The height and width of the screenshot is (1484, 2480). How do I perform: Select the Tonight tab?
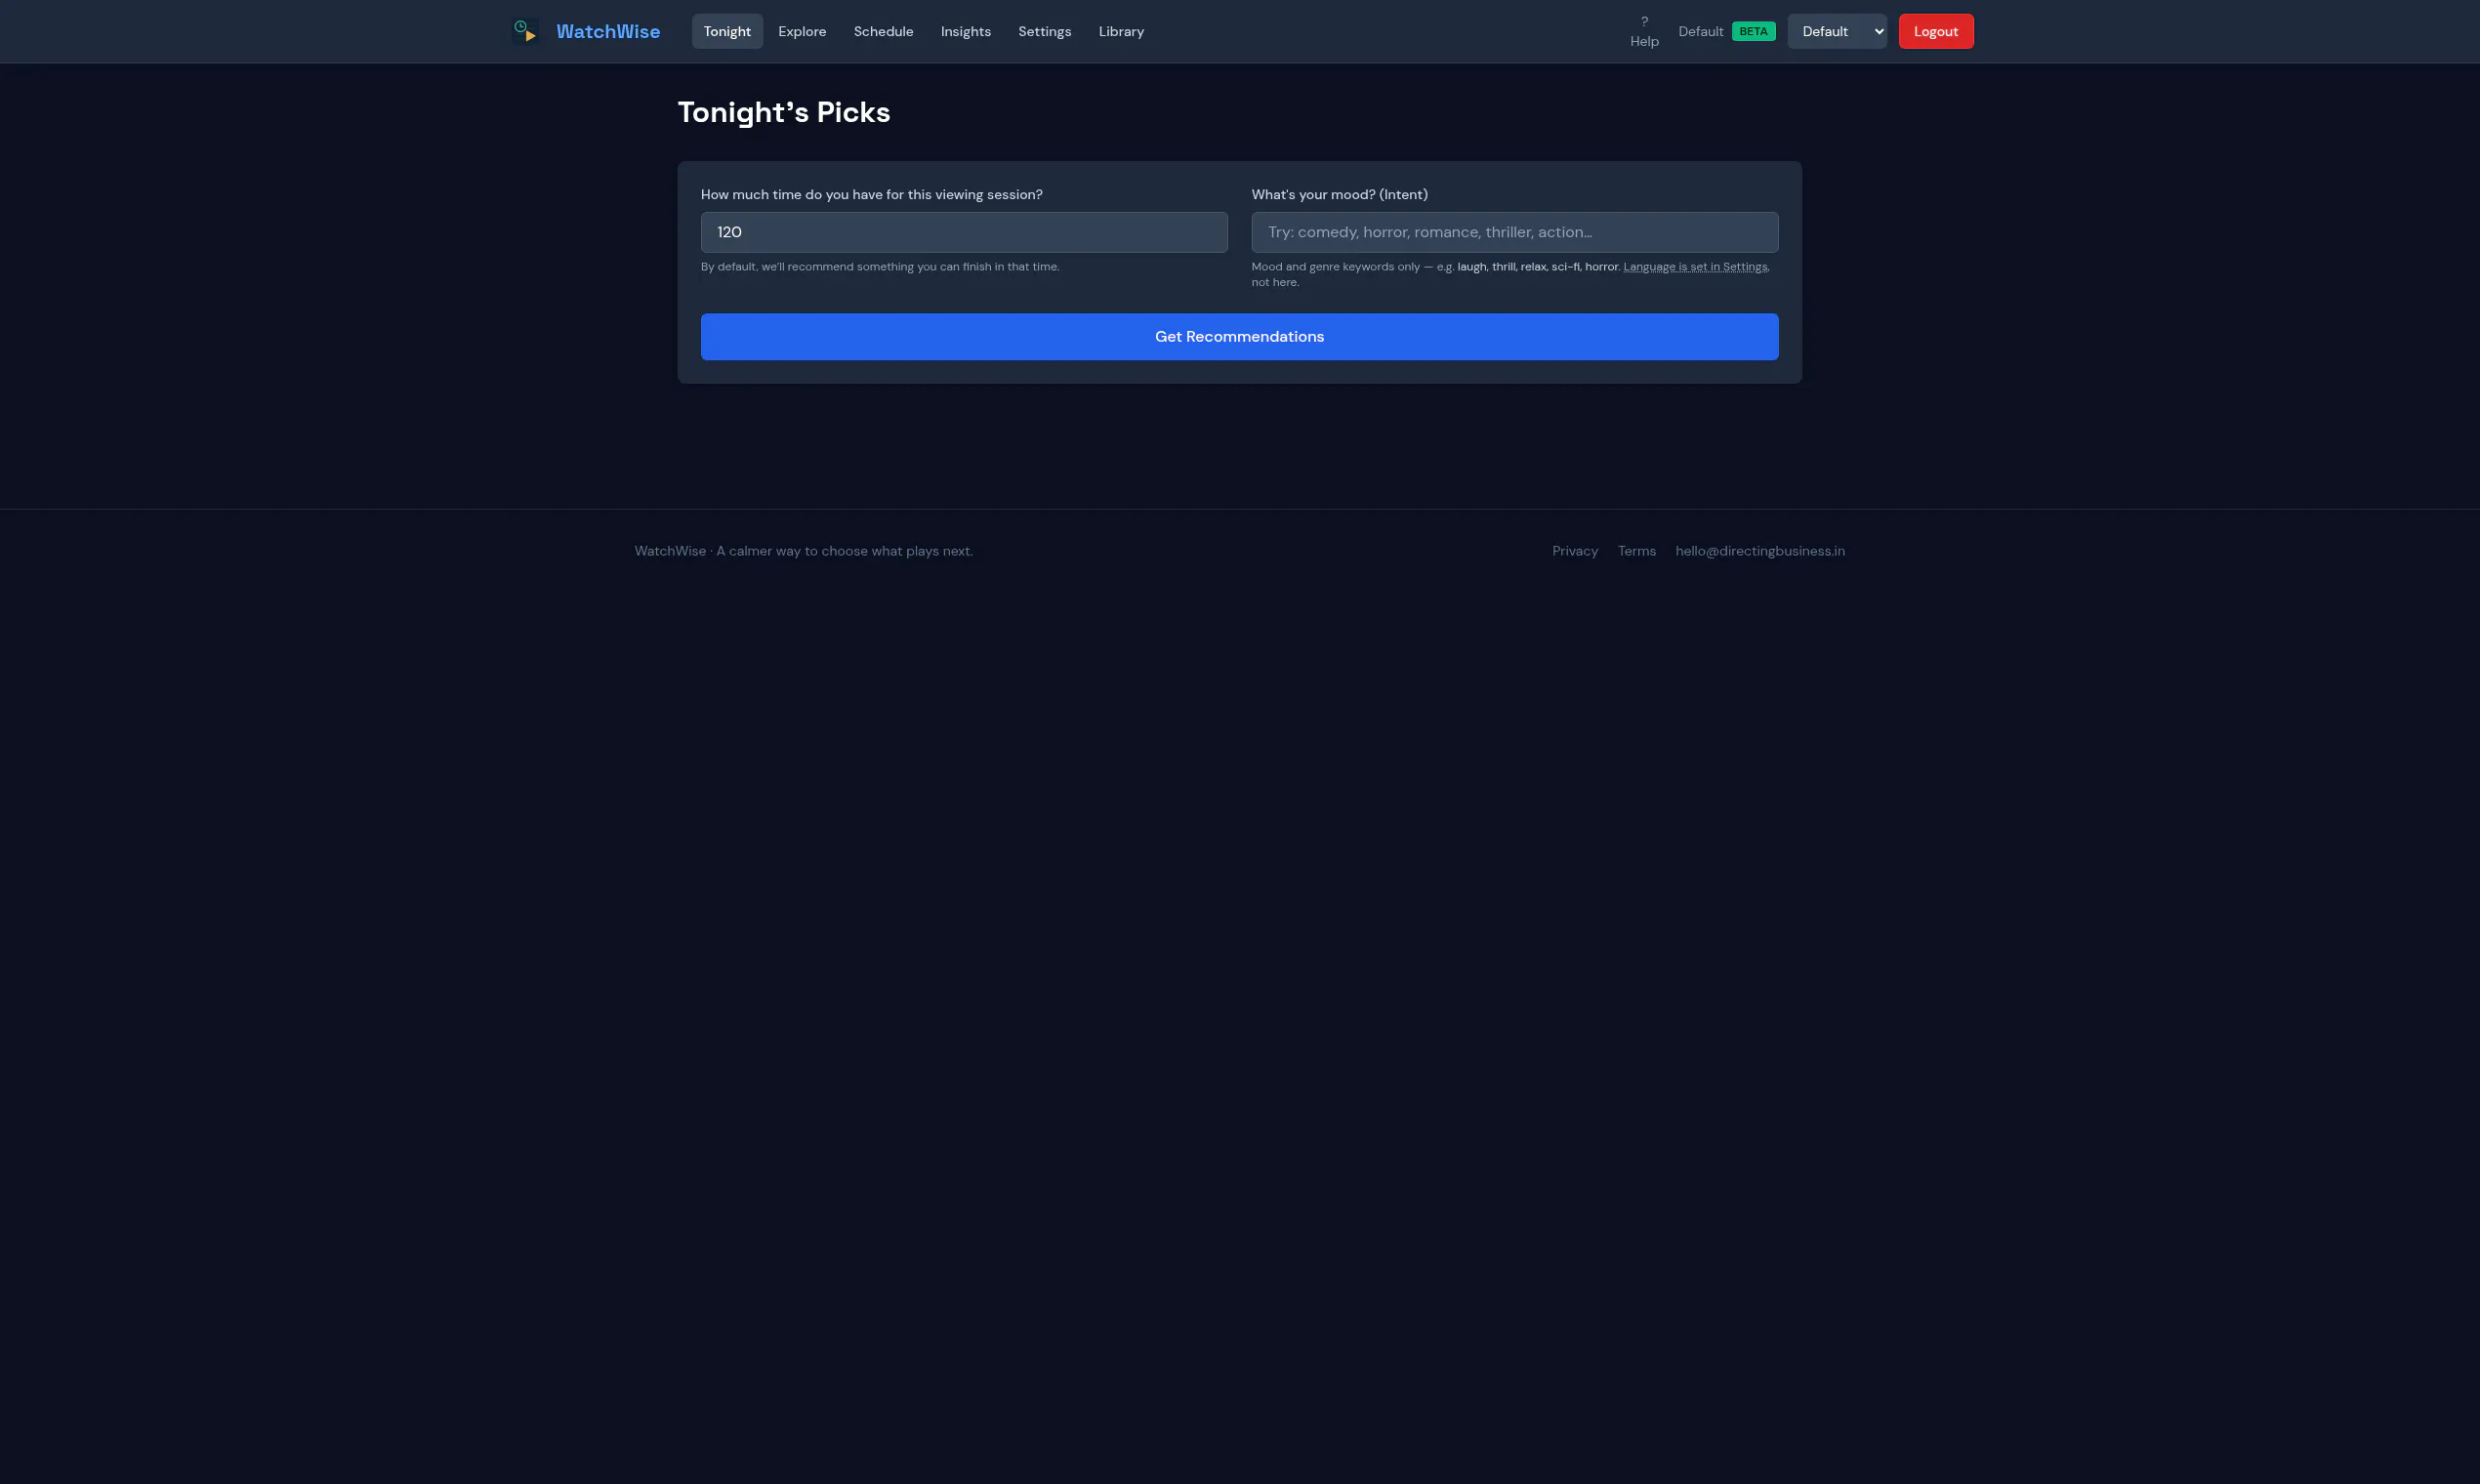click(727, 31)
